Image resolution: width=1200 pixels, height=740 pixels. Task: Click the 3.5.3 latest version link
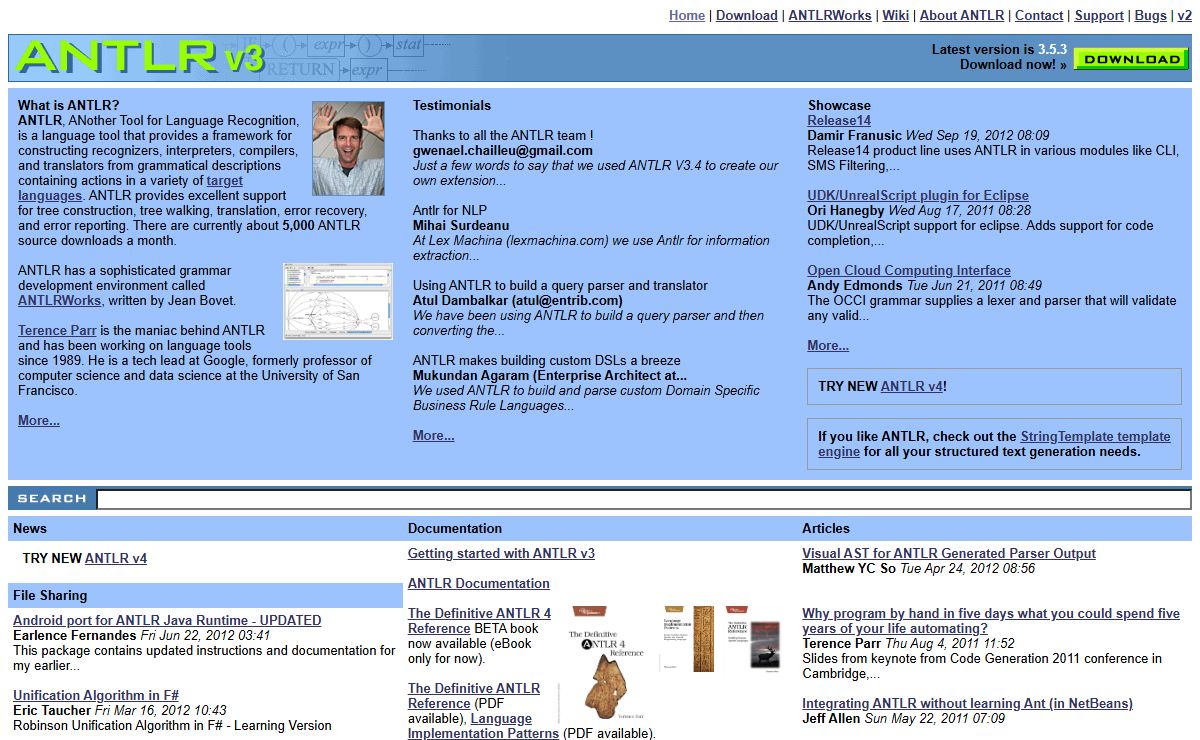point(1053,49)
